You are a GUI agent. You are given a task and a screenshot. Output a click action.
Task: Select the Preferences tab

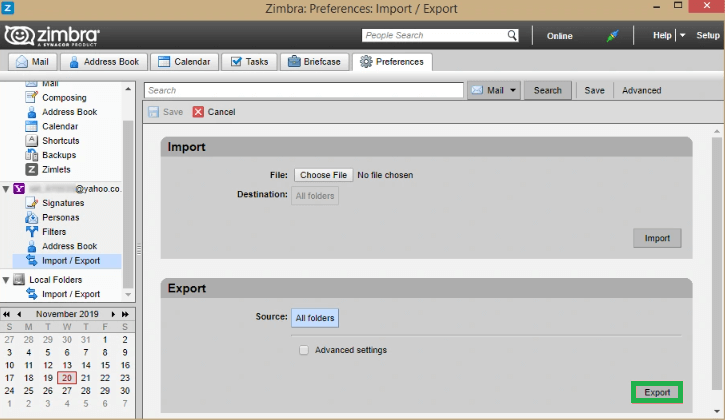tap(392, 62)
